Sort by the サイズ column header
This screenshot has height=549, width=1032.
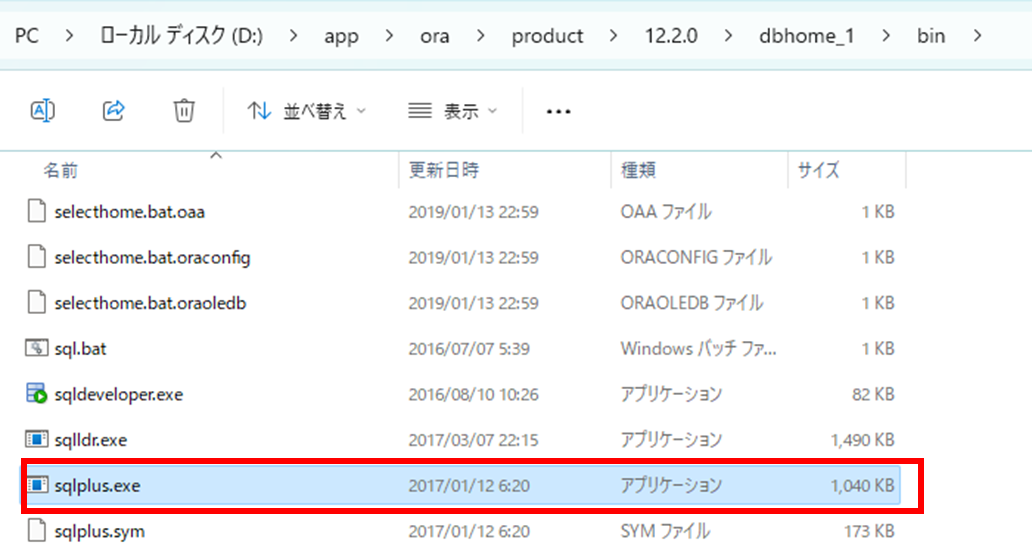818,170
